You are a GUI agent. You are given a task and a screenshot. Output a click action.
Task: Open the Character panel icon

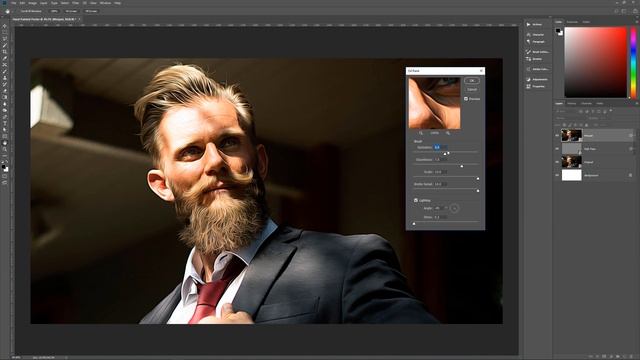[x=528, y=35]
